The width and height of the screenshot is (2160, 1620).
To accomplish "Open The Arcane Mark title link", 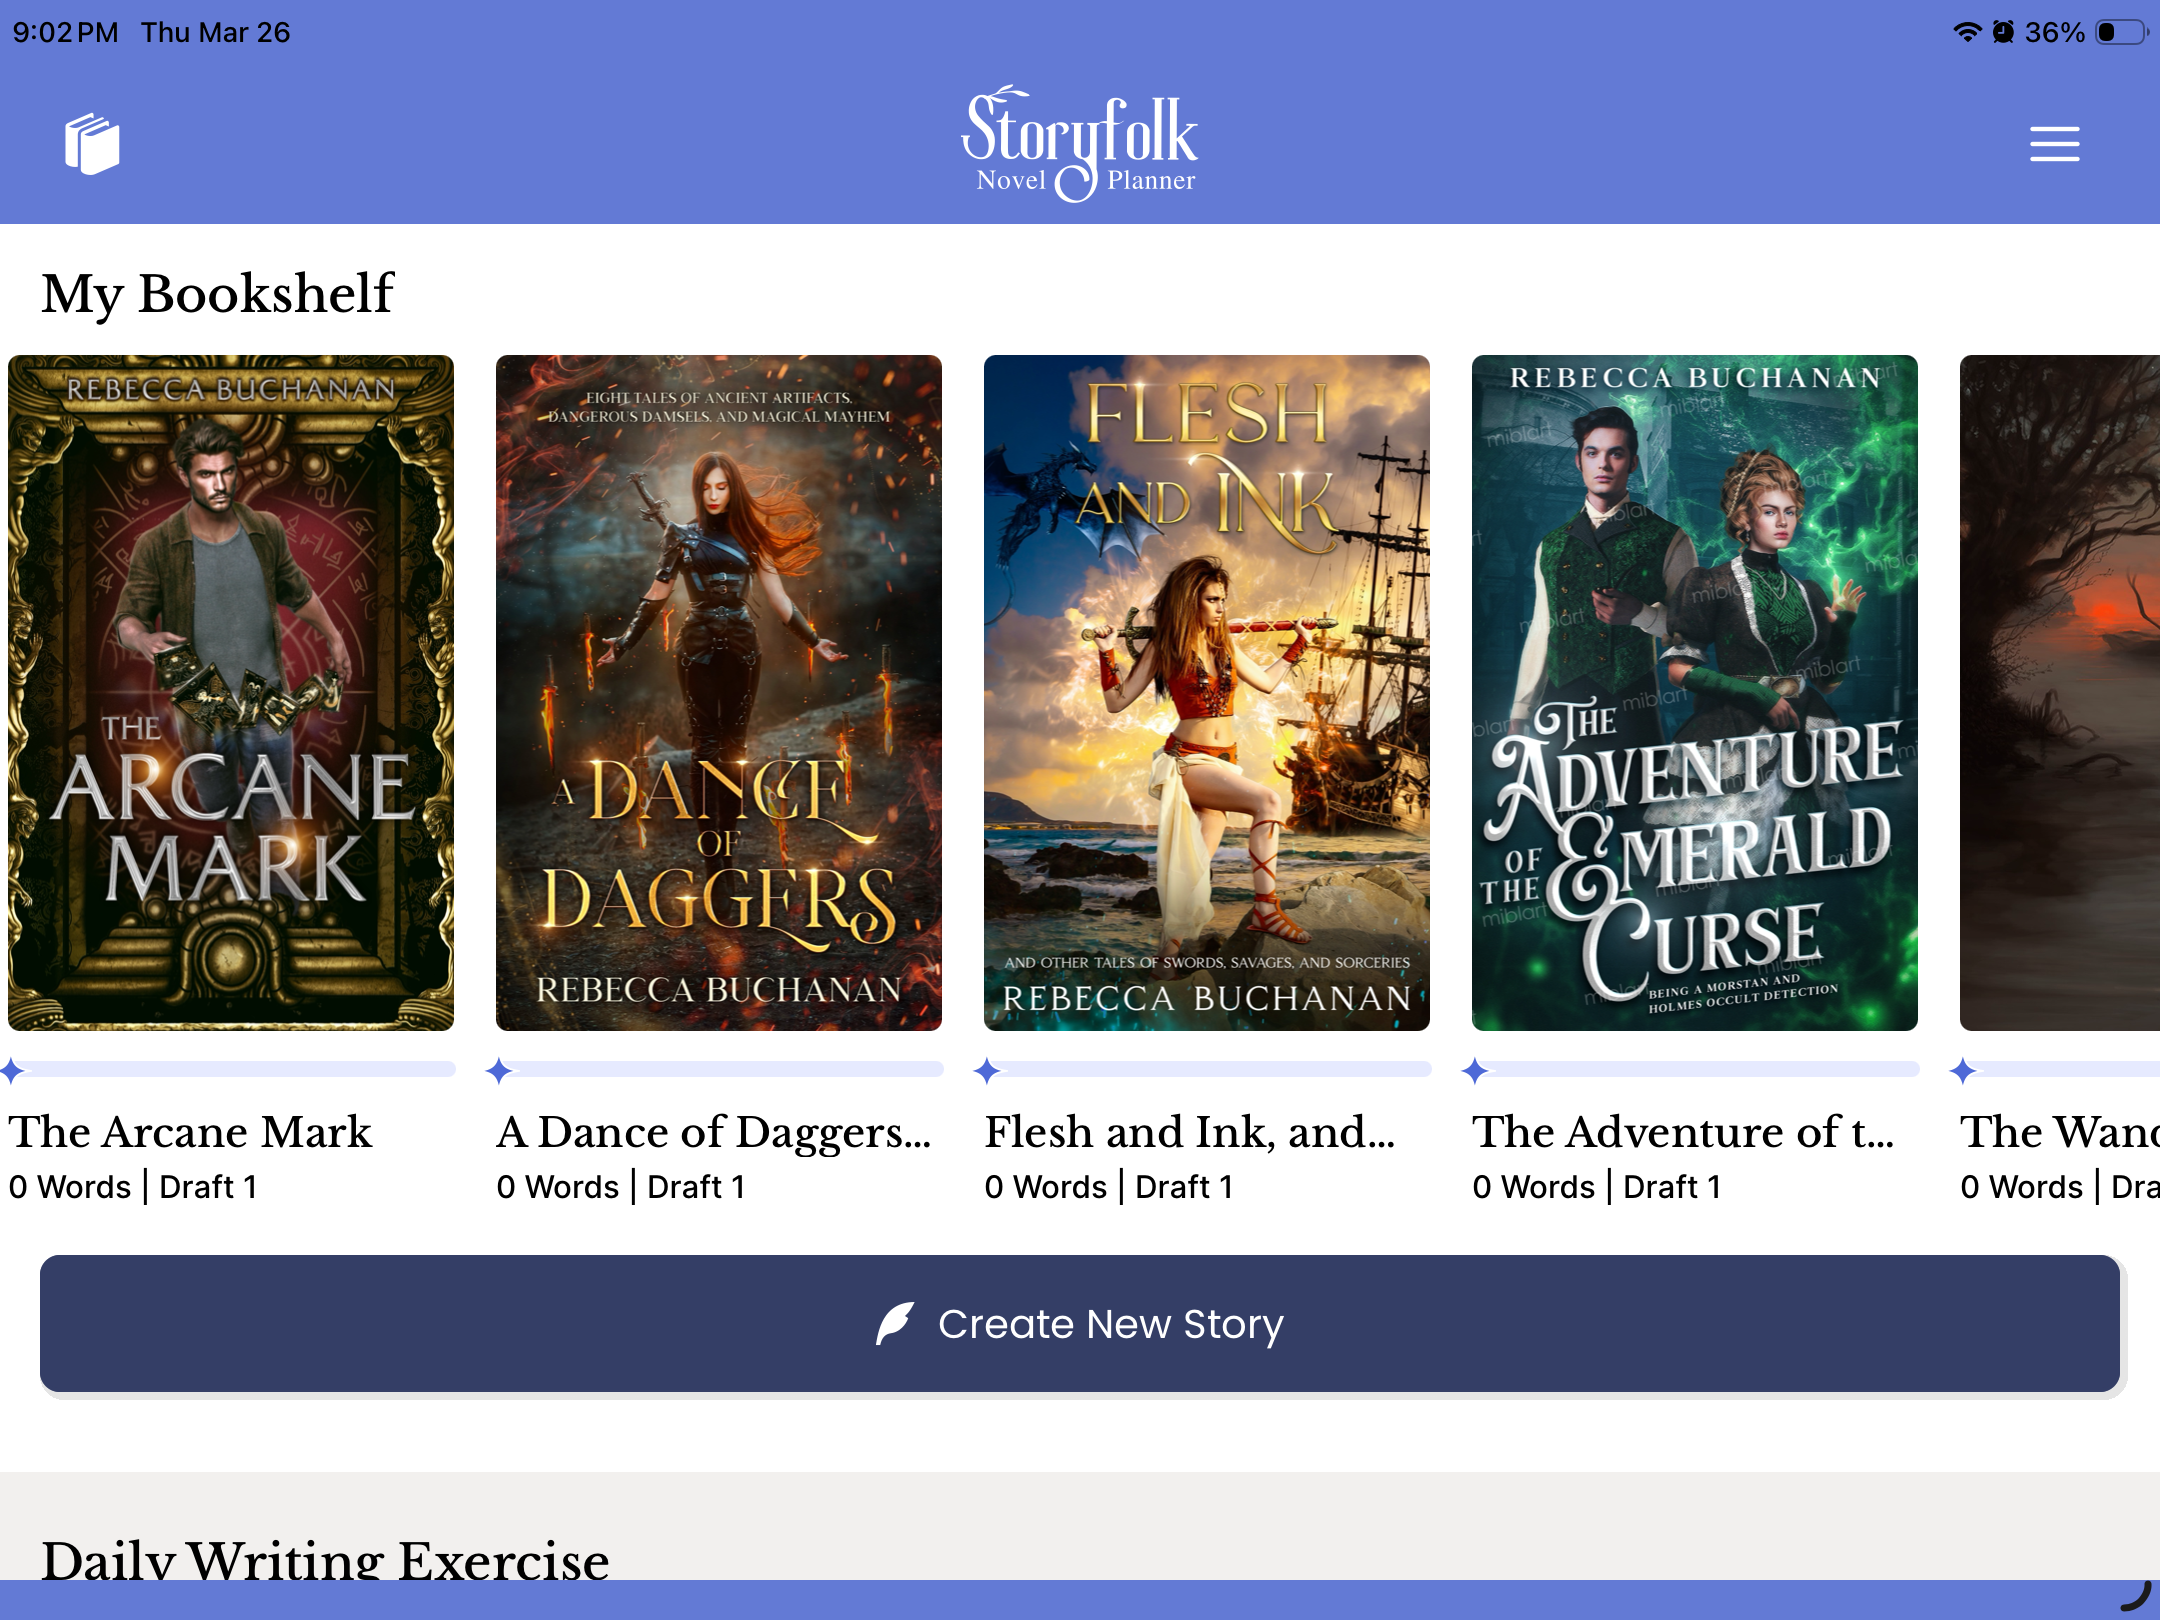I will (x=190, y=1132).
